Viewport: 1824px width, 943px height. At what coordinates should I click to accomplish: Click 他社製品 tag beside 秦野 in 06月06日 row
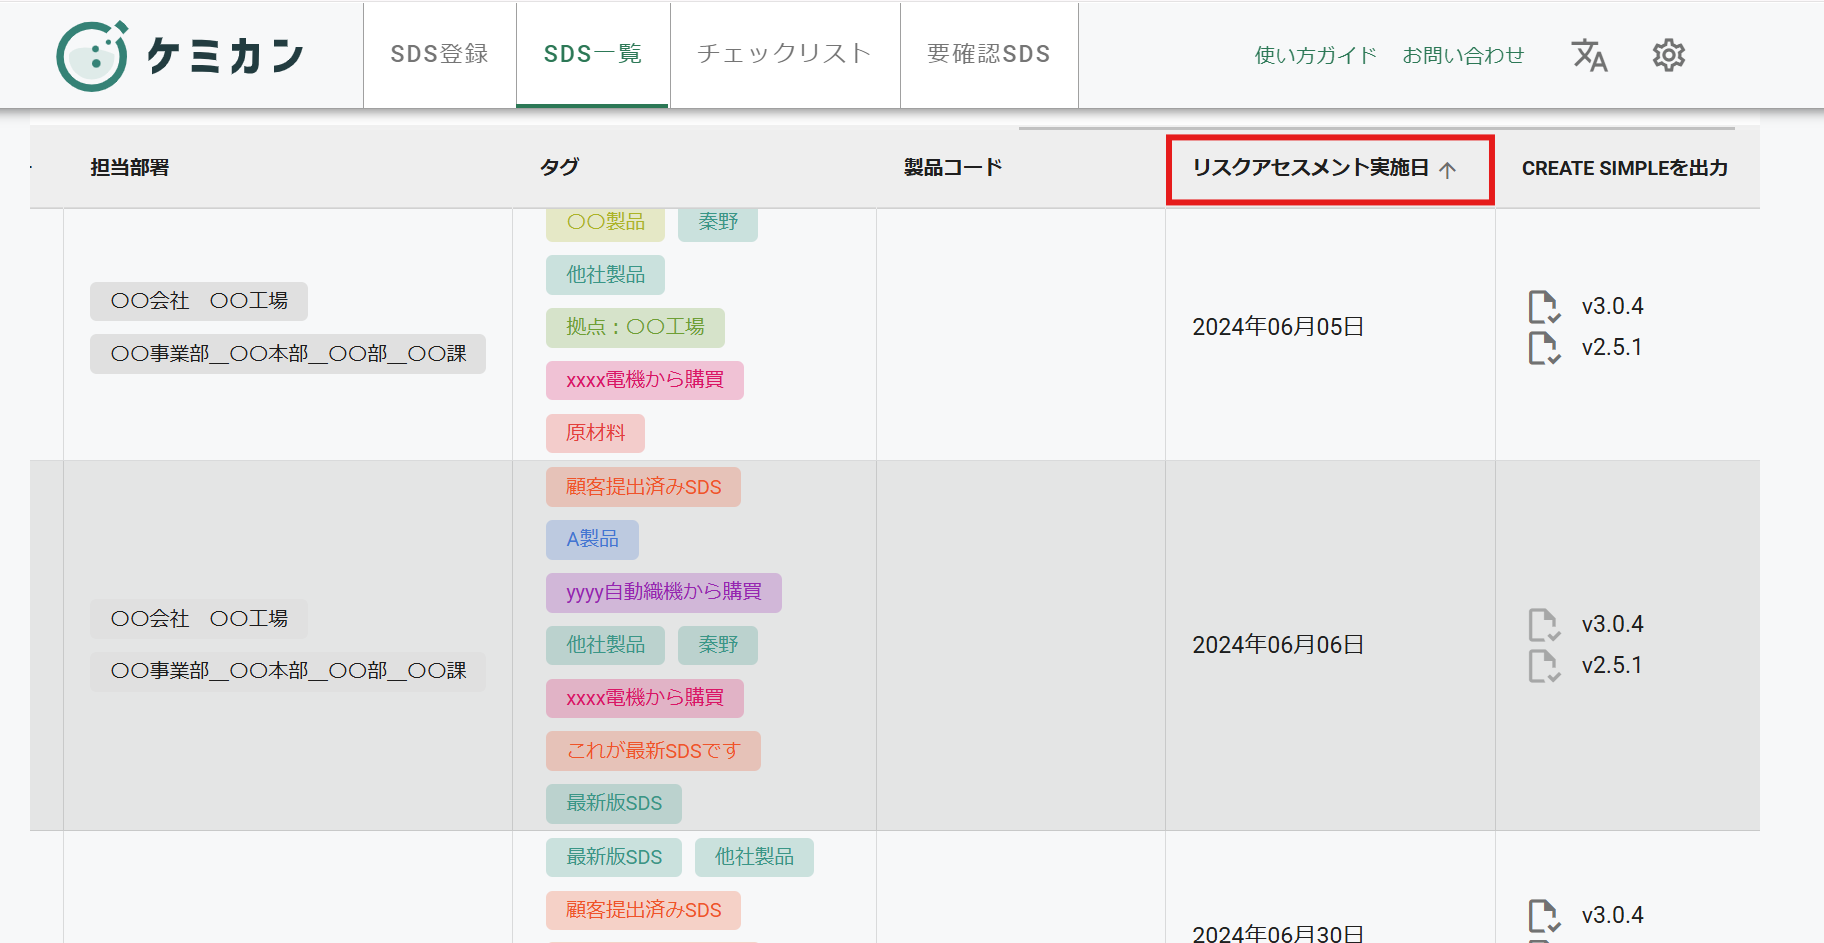click(x=605, y=645)
